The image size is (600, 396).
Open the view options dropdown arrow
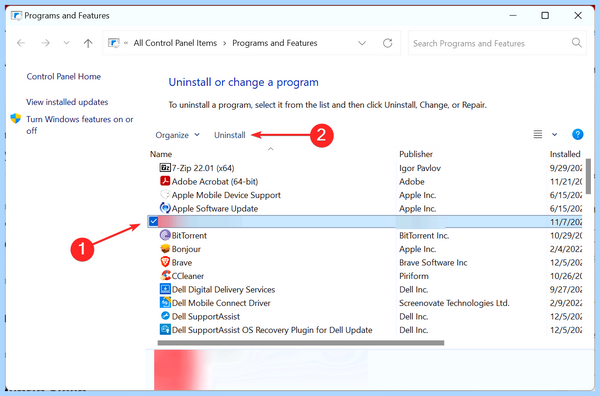(554, 135)
